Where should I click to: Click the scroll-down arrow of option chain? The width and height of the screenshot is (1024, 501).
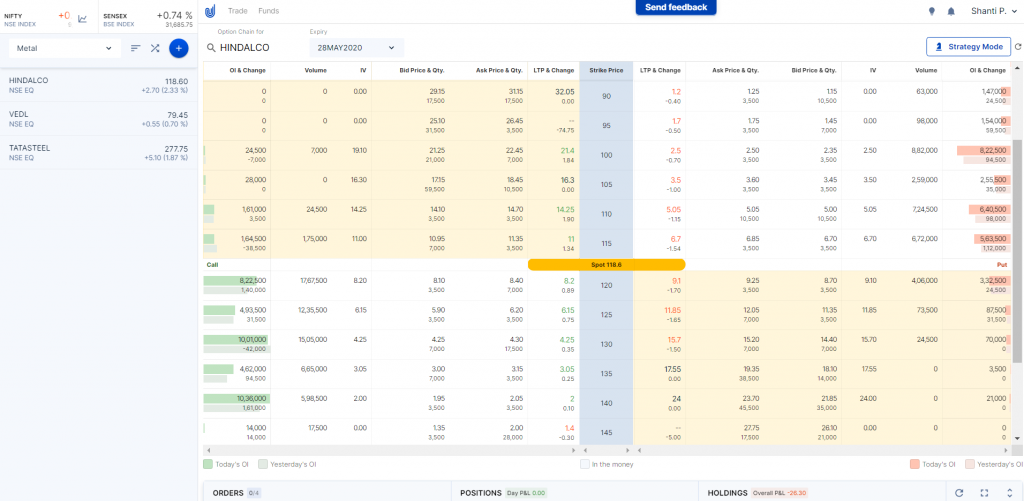pos(1017,440)
